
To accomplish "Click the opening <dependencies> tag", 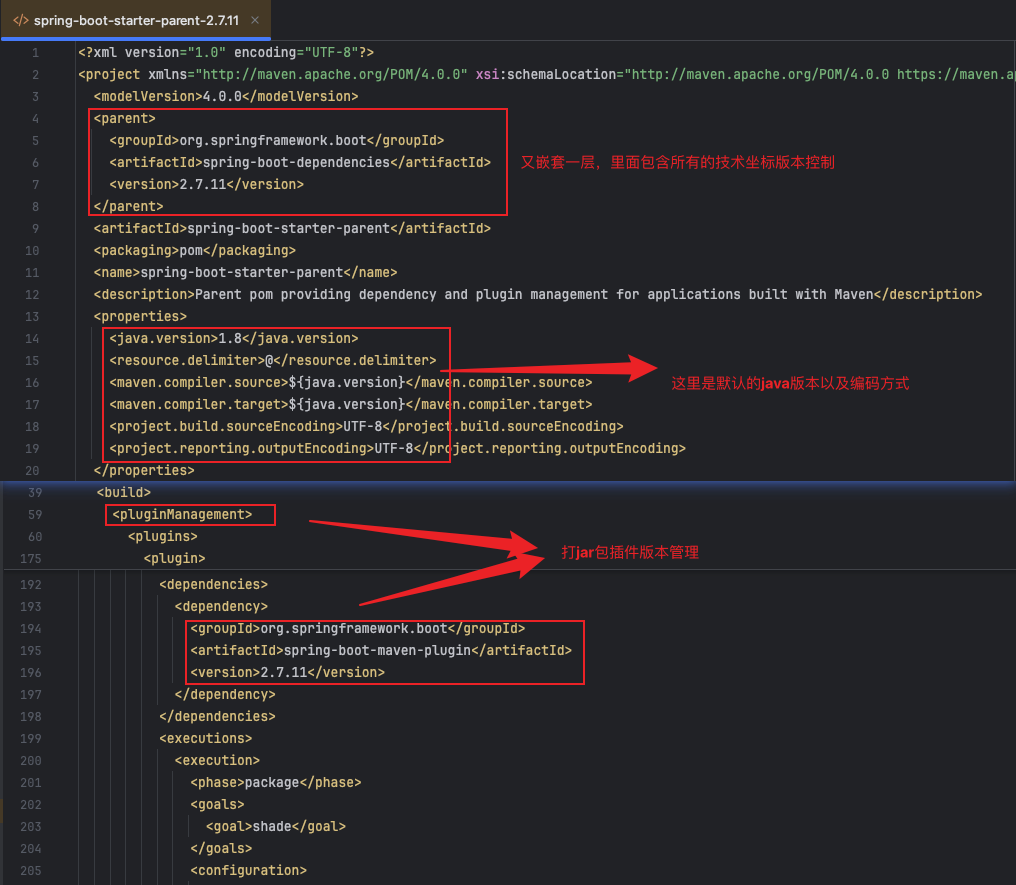I will (x=213, y=584).
